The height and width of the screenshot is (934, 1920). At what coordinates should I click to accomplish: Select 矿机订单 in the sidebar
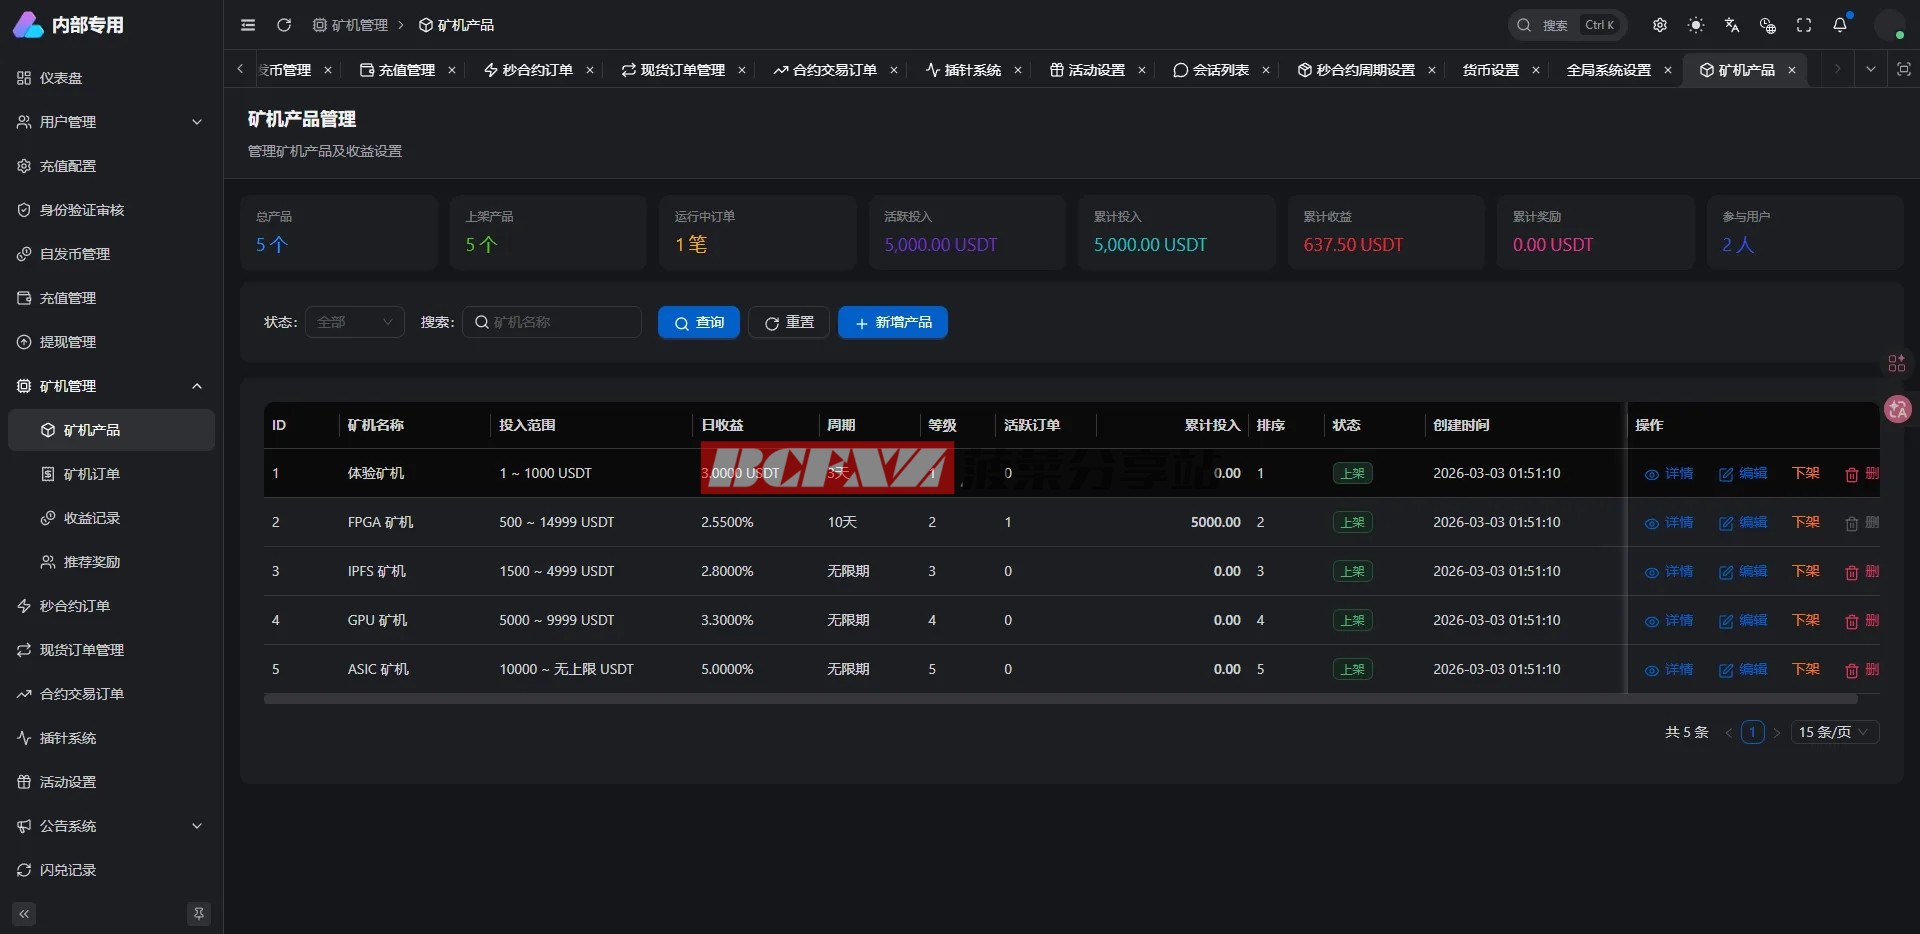pos(92,474)
